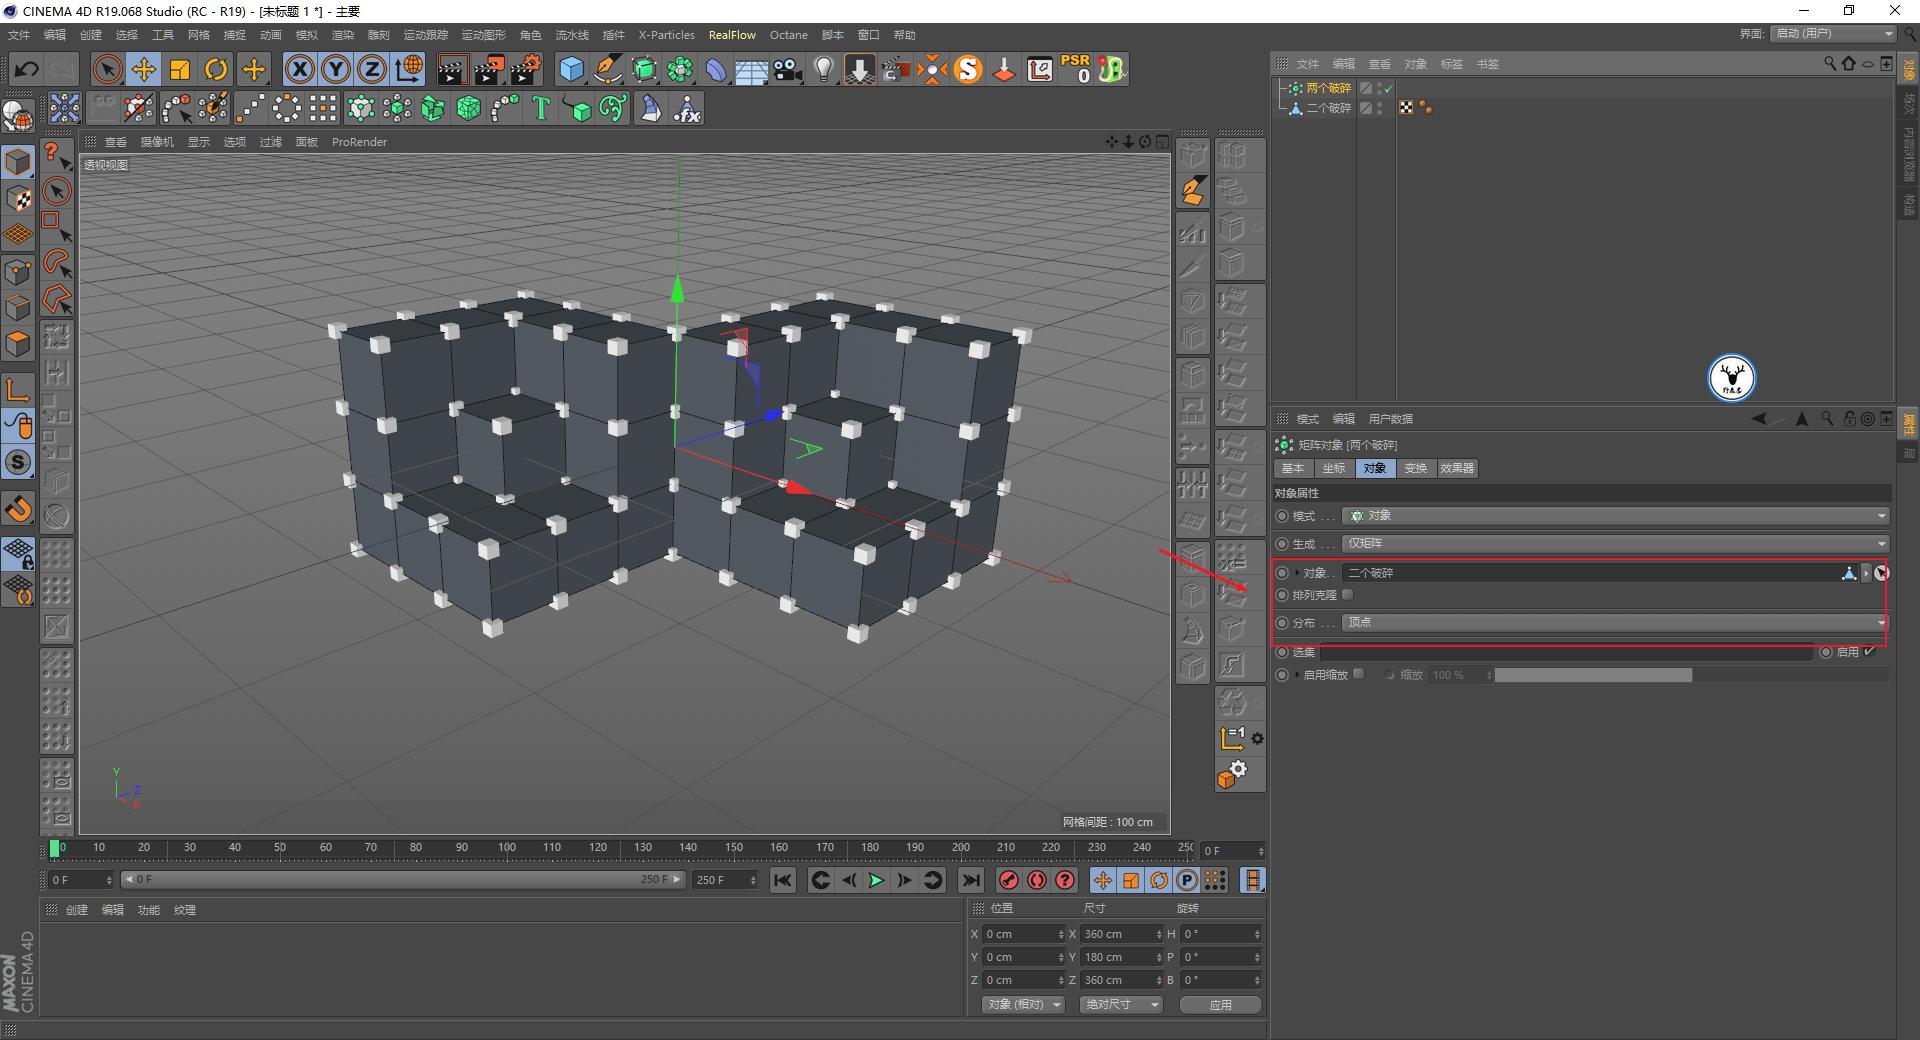The image size is (1920, 1040).
Task: Select the Move tool in the toolbar
Action: point(144,69)
